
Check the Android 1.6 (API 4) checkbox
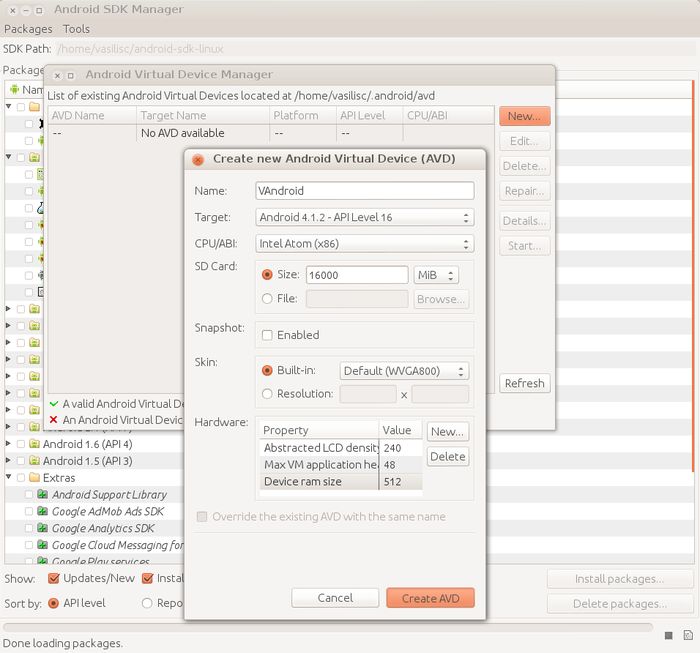pyautogui.click(x=21, y=444)
